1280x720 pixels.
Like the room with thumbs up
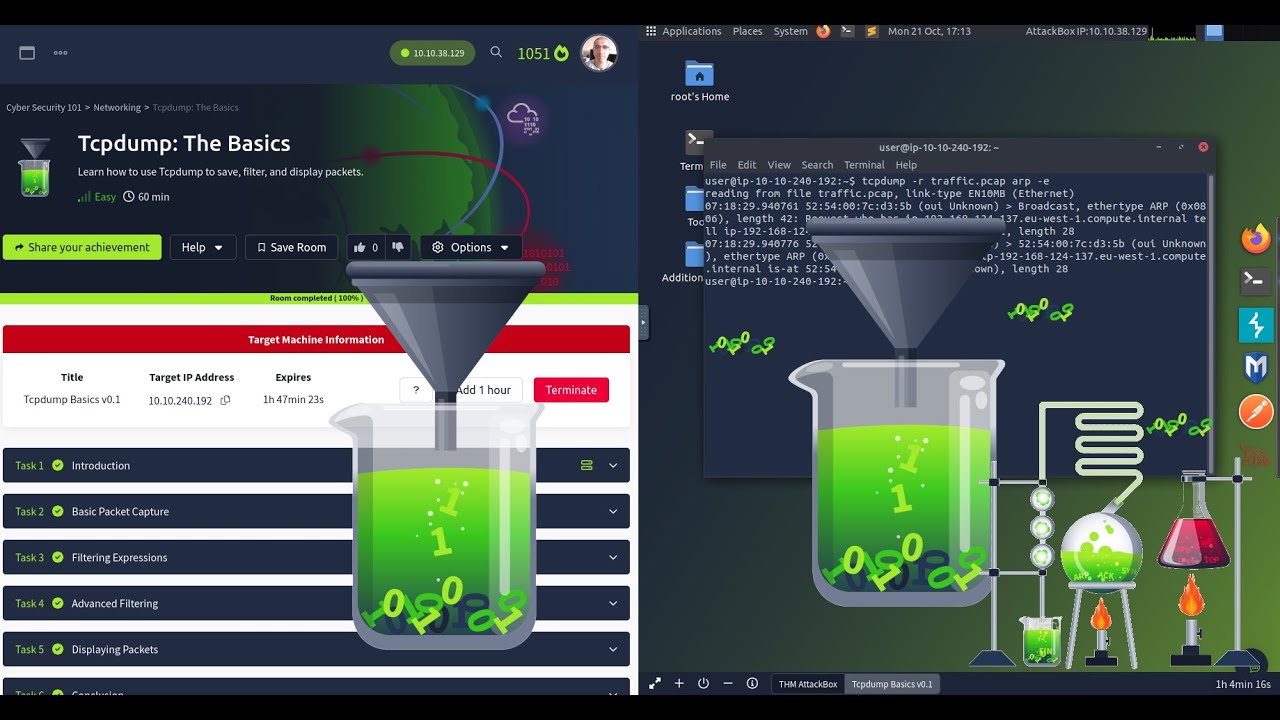(x=362, y=247)
